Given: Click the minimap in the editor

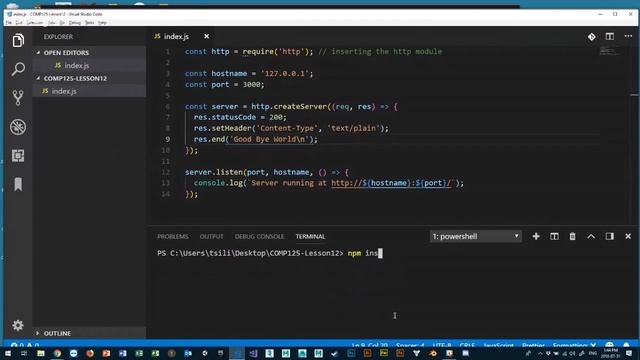Looking at the screenshot, I should (x=610, y=51).
